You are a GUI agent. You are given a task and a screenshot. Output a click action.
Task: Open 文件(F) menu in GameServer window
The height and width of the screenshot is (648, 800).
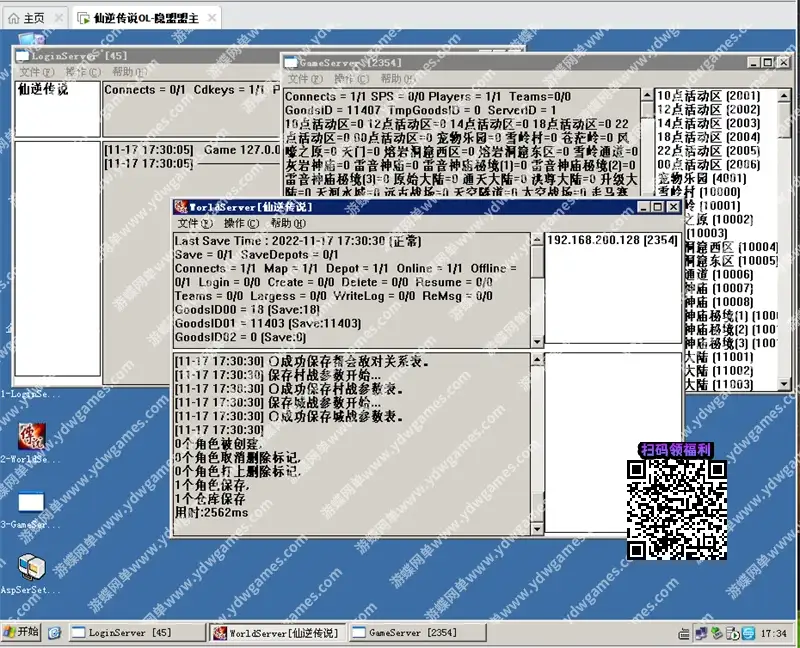305,79
